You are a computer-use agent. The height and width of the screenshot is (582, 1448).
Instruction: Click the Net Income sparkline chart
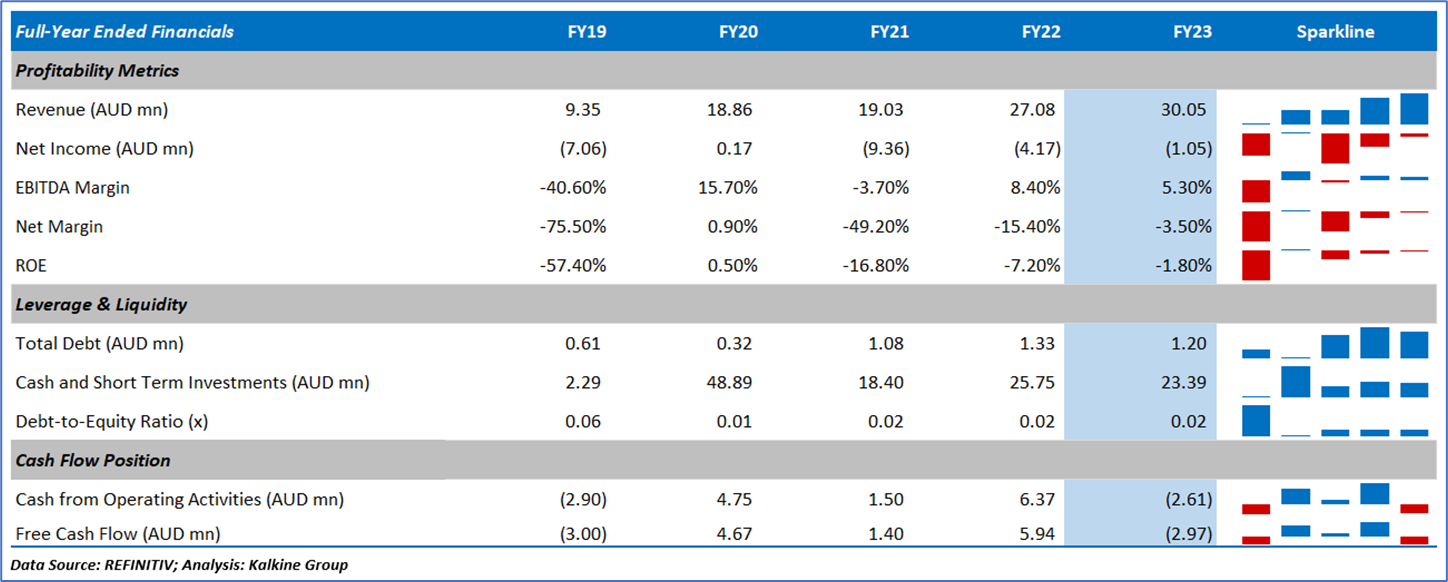[1335, 148]
